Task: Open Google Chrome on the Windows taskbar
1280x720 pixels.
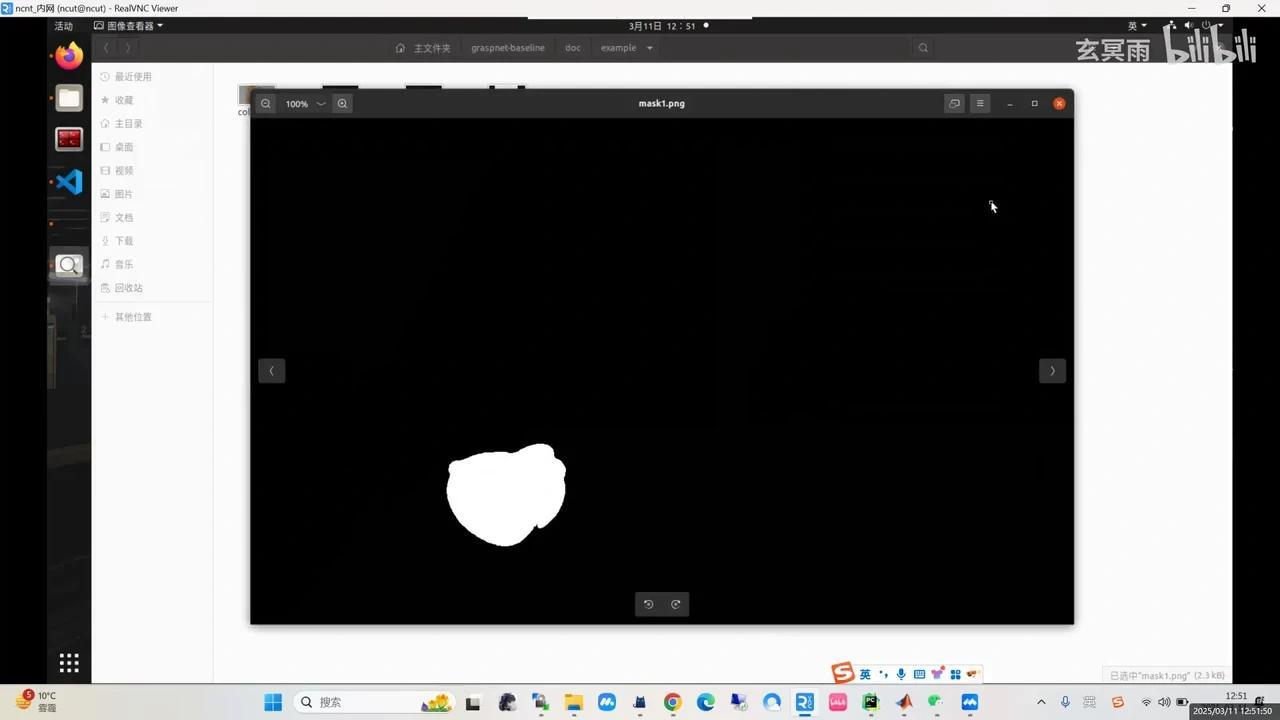Action: pos(672,702)
